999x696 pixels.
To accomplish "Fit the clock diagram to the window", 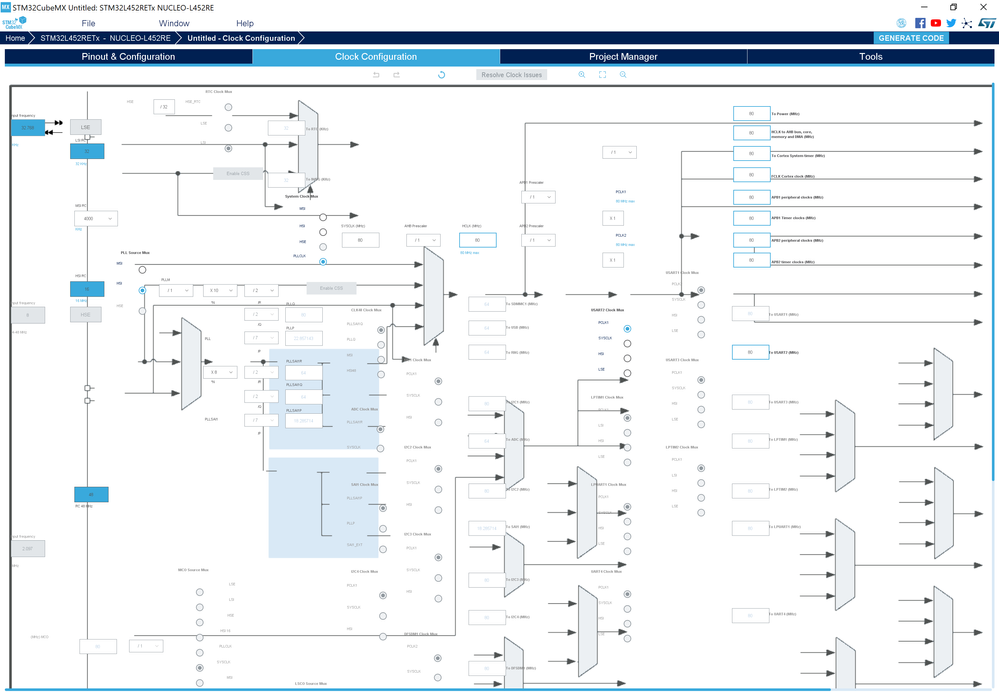I will pos(602,75).
